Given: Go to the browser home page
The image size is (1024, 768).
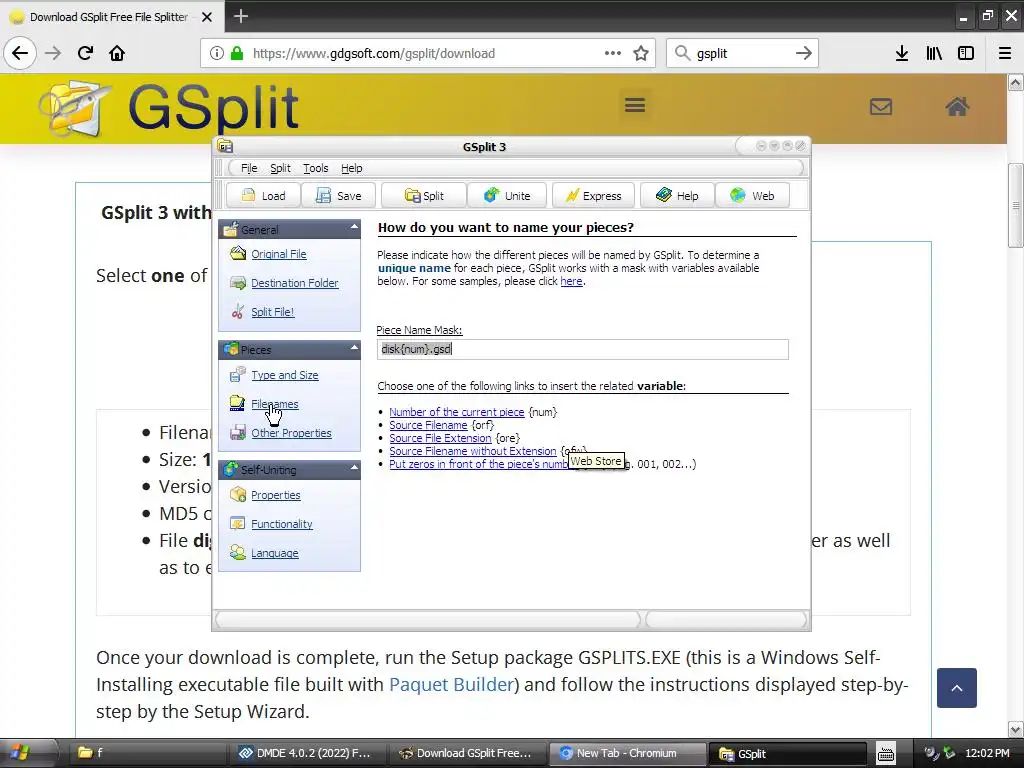Looking at the screenshot, I should click(x=117, y=53).
